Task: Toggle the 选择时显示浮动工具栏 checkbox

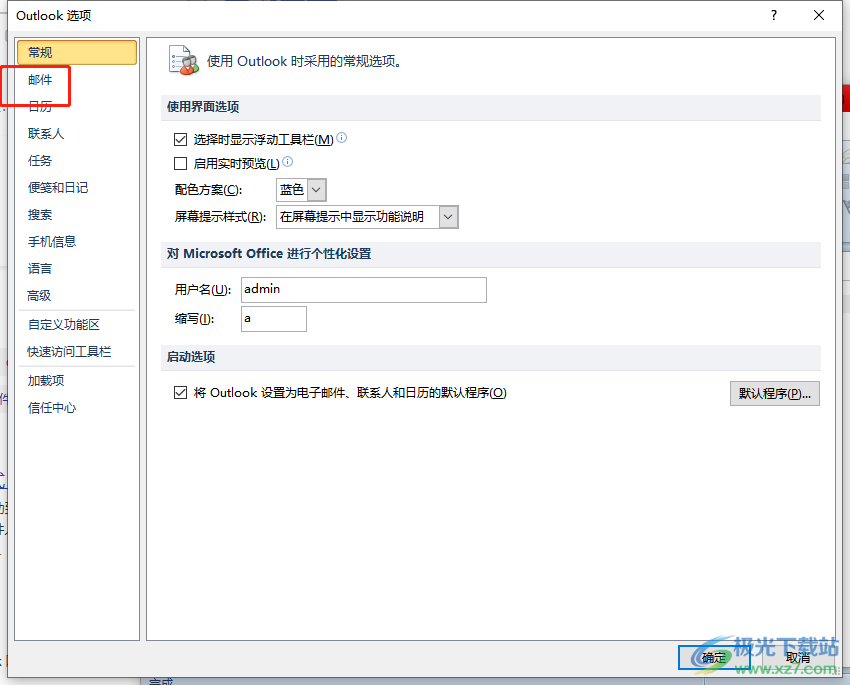Action: click(181, 140)
